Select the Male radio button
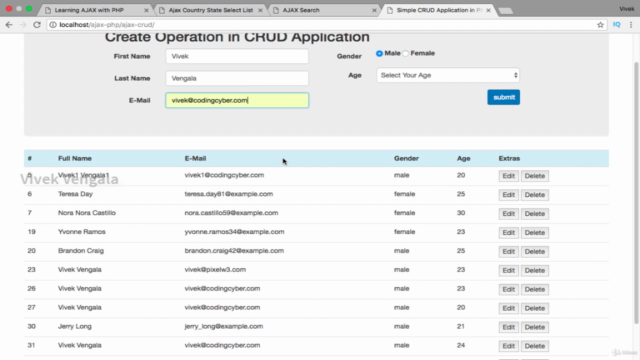 pyautogui.click(x=379, y=53)
